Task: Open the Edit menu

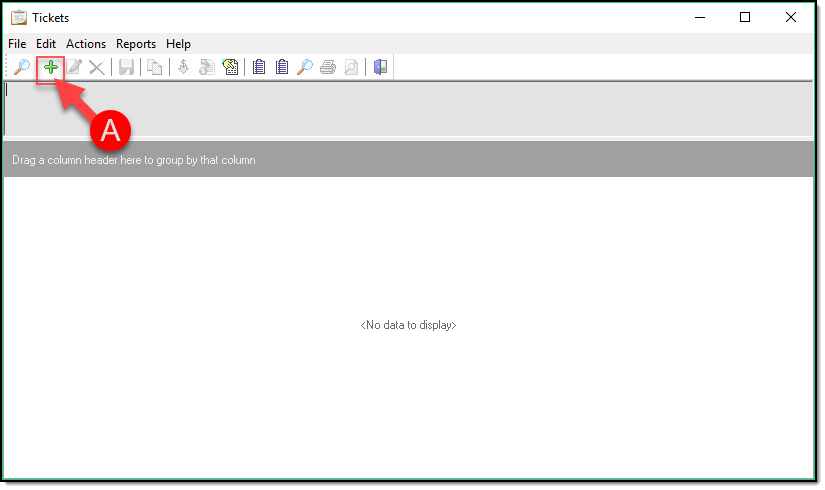Action: click(x=46, y=44)
